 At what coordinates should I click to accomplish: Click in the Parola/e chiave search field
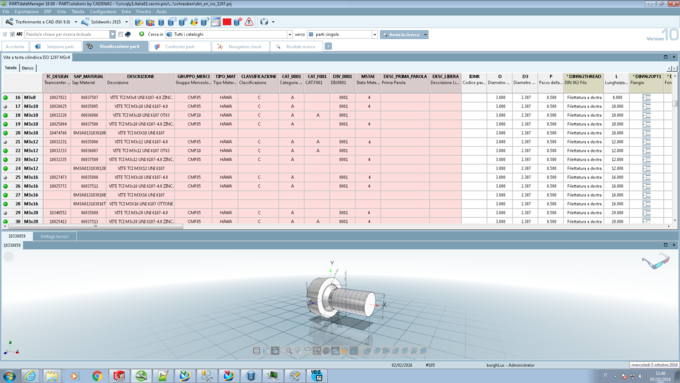point(67,34)
